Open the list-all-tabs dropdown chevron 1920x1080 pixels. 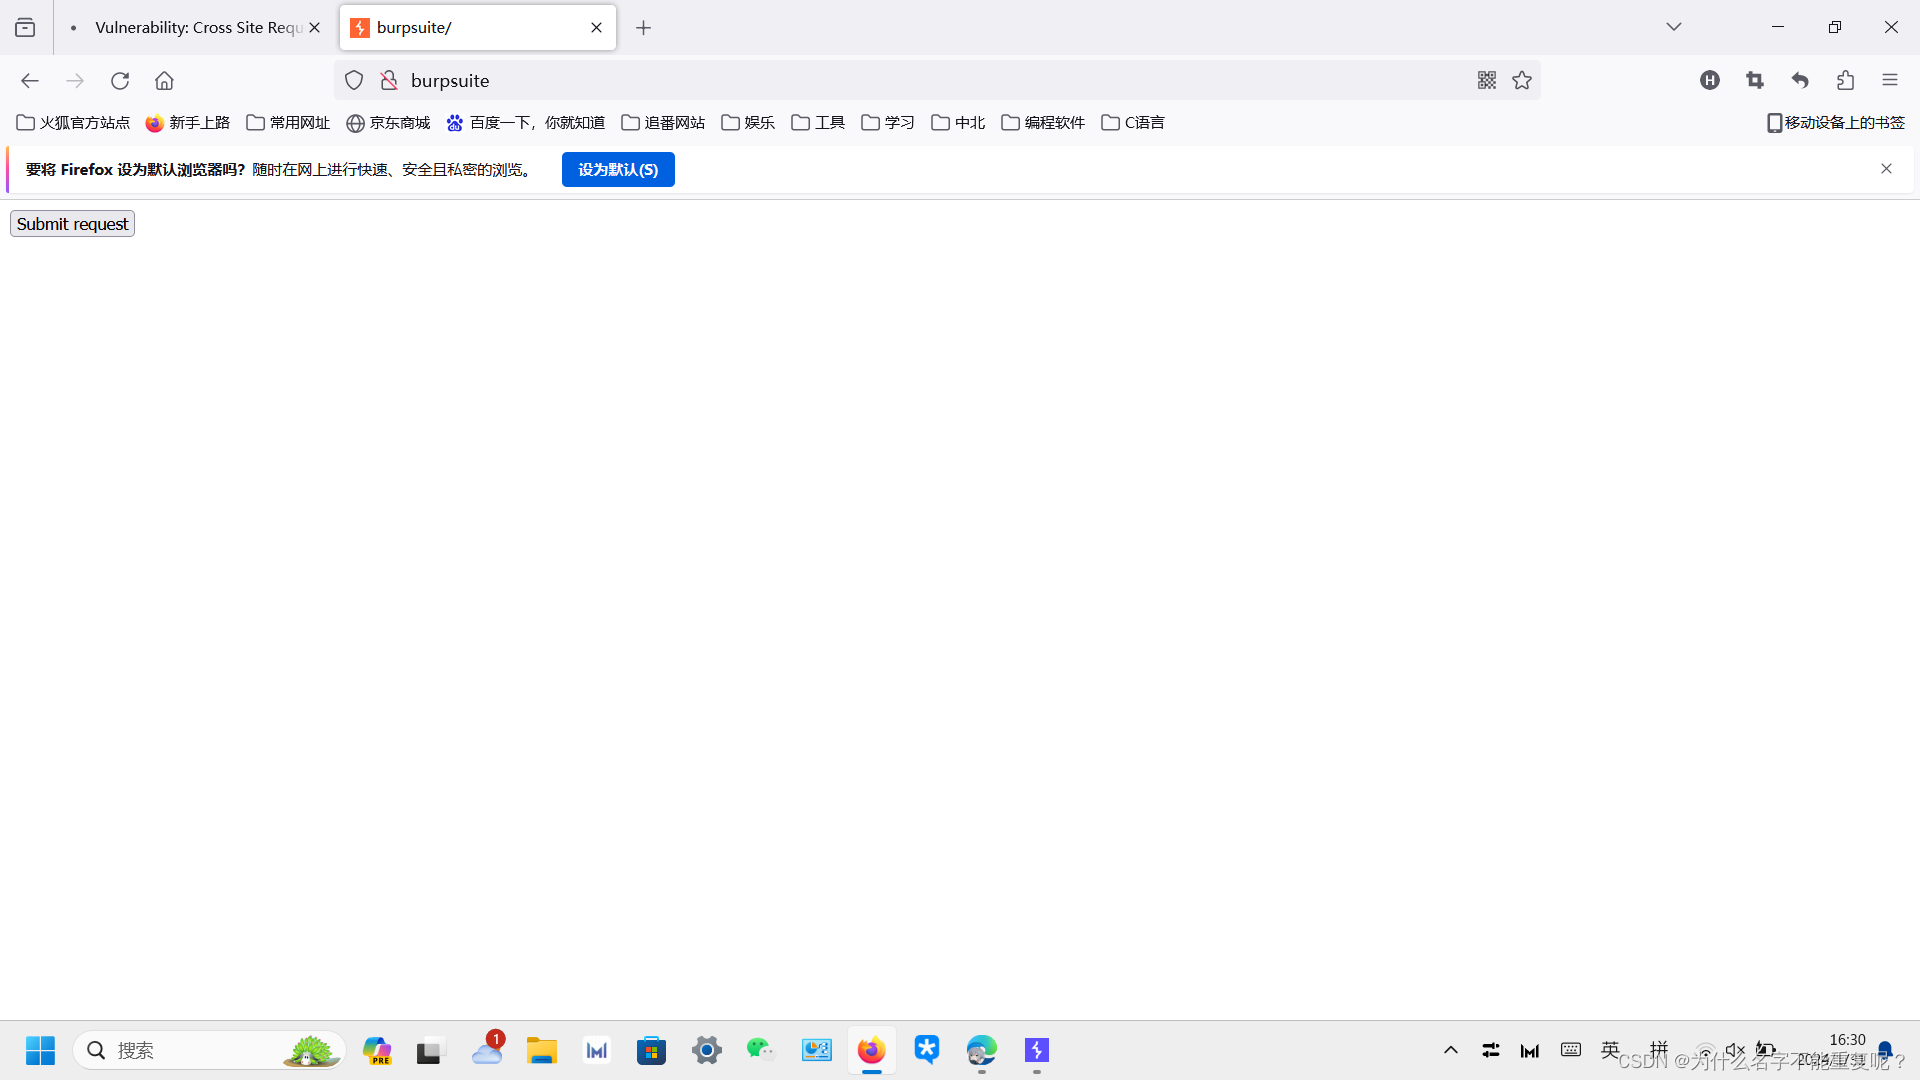(x=1674, y=27)
